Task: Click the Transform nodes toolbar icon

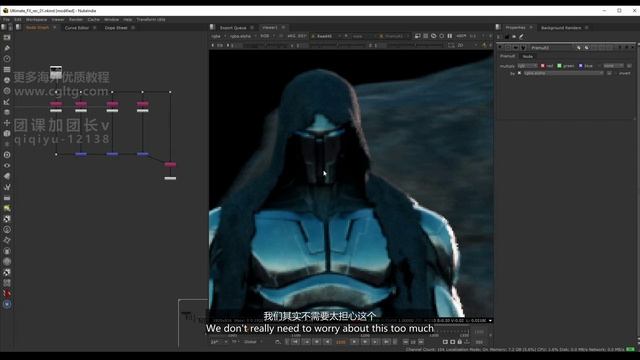Action: 7,123
